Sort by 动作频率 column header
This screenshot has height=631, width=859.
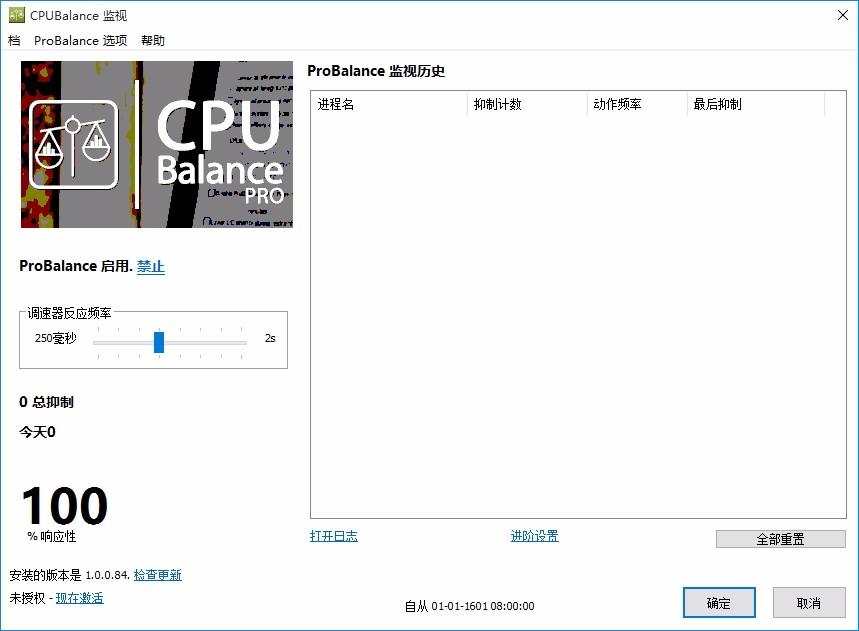(x=637, y=104)
